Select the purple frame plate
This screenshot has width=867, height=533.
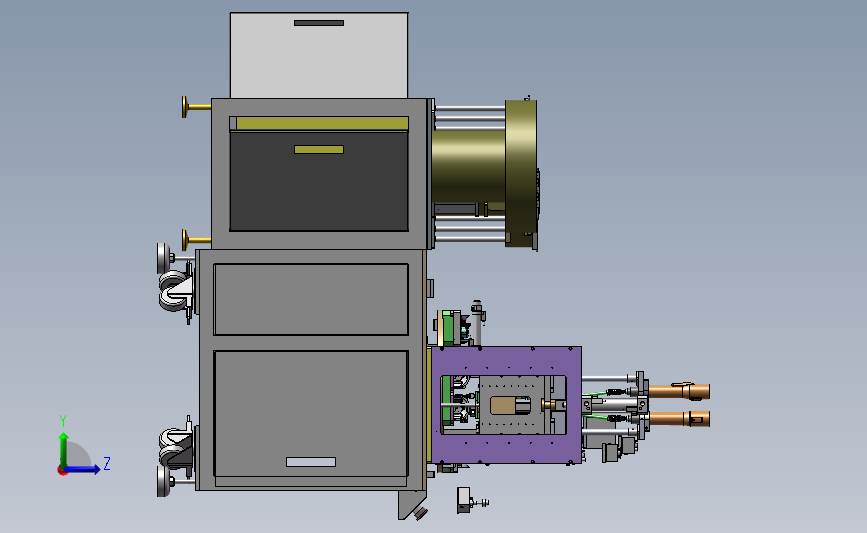point(506,361)
